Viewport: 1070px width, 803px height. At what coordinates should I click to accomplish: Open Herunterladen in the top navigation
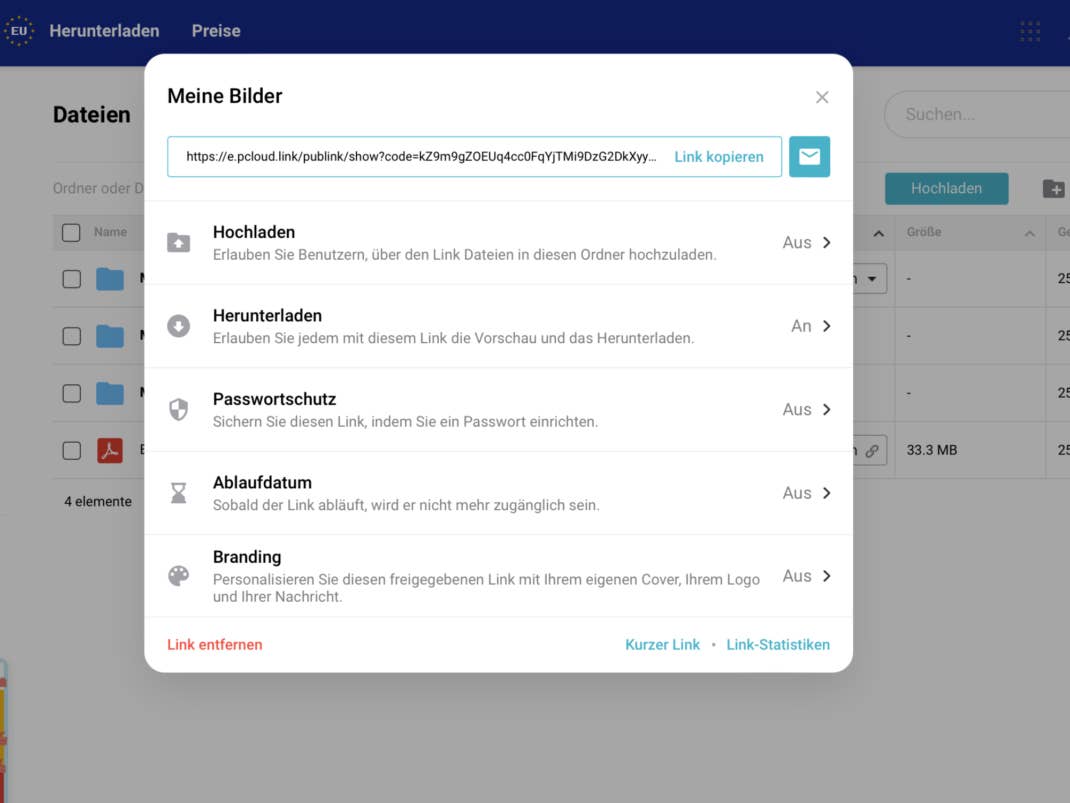pos(104,31)
